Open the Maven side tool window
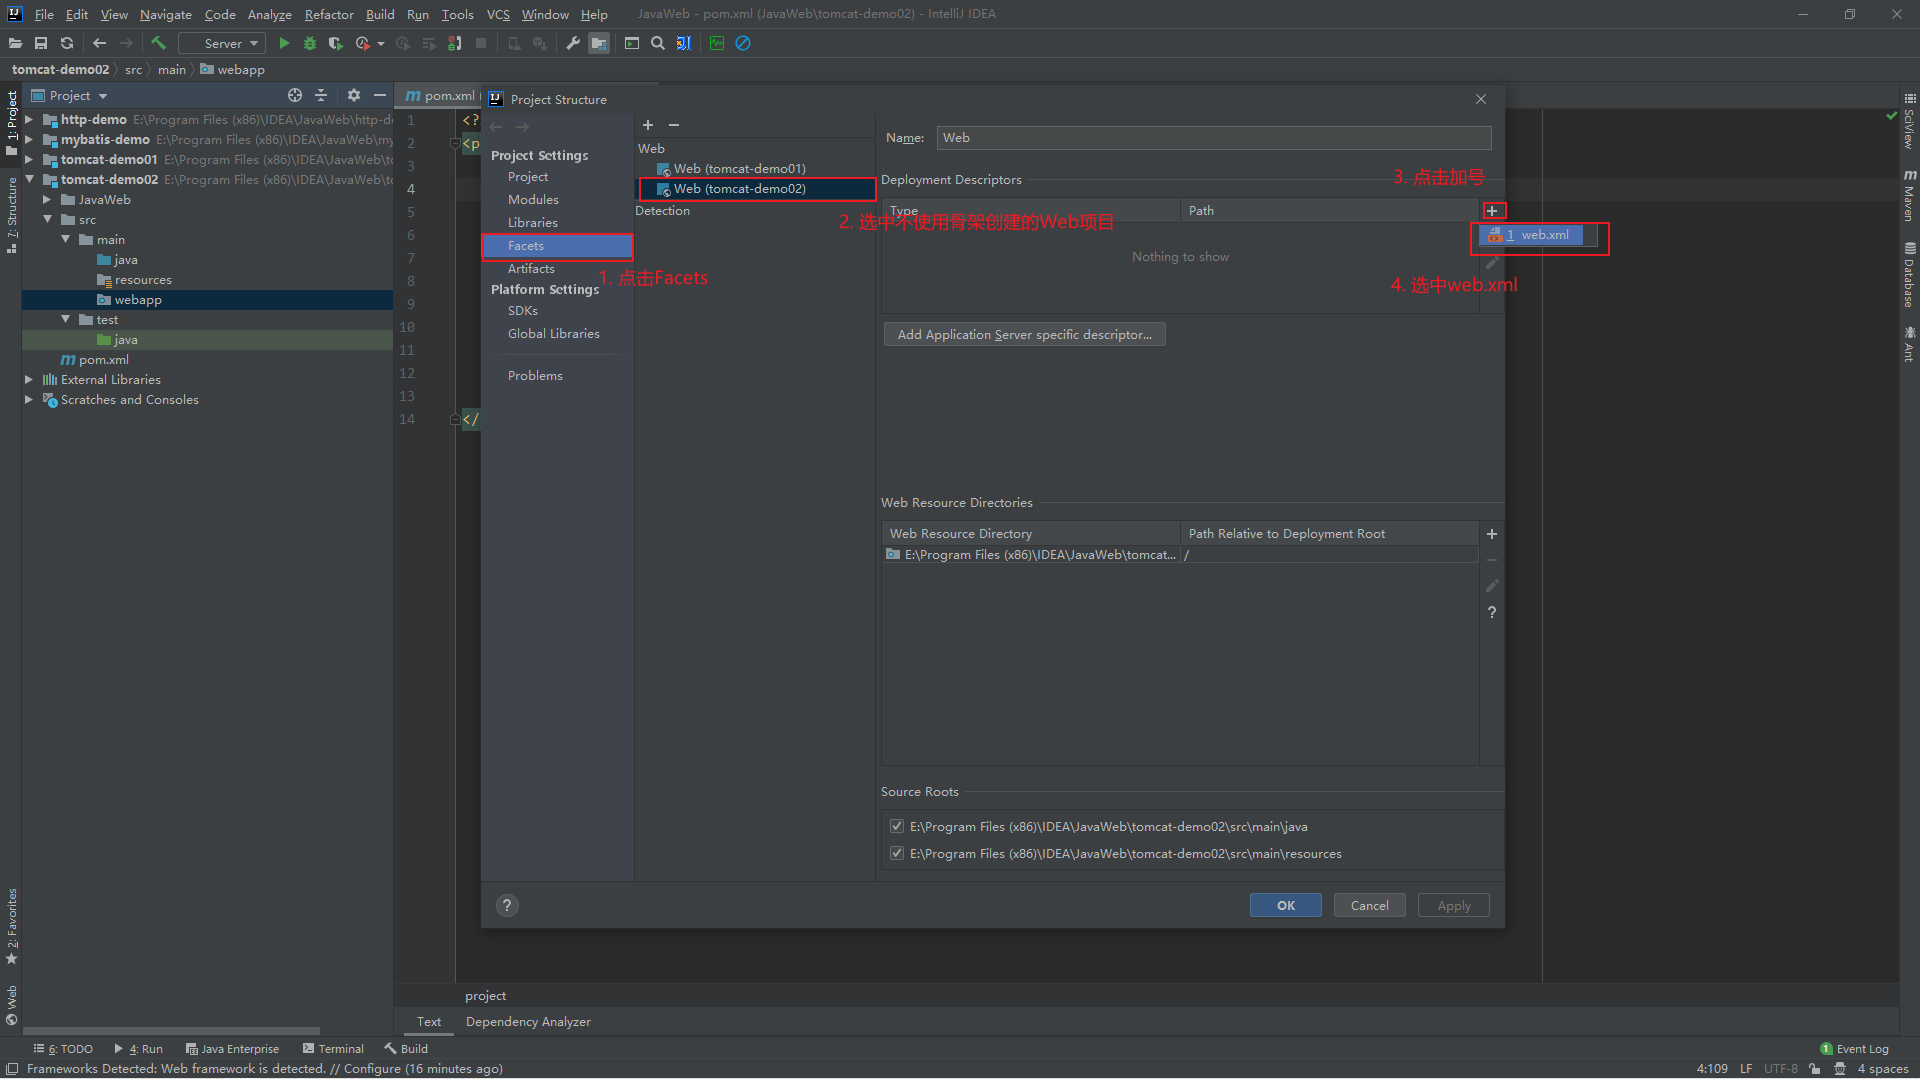Image resolution: width=1920 pixels, height=1079 pixels. [x=1909, y=195]
